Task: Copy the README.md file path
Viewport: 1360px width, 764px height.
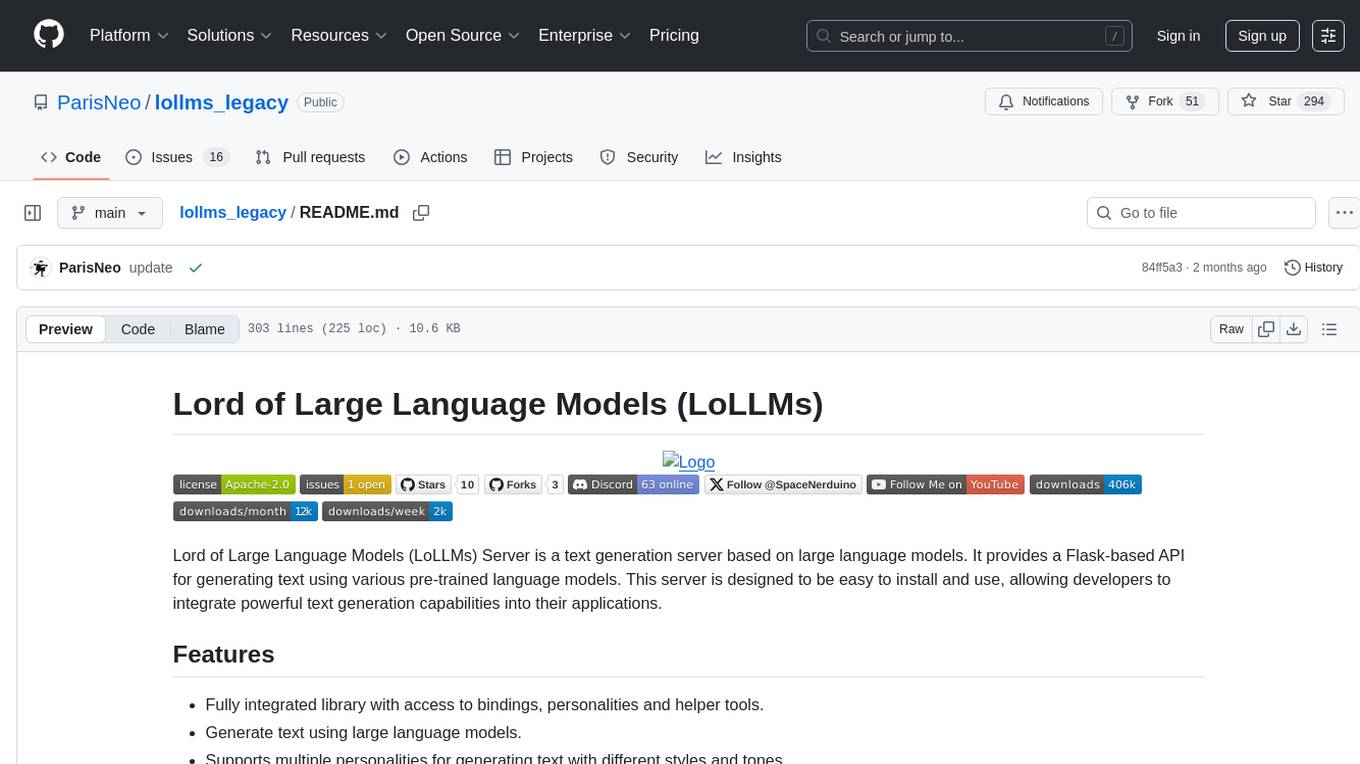Action: tap(421, 213)
